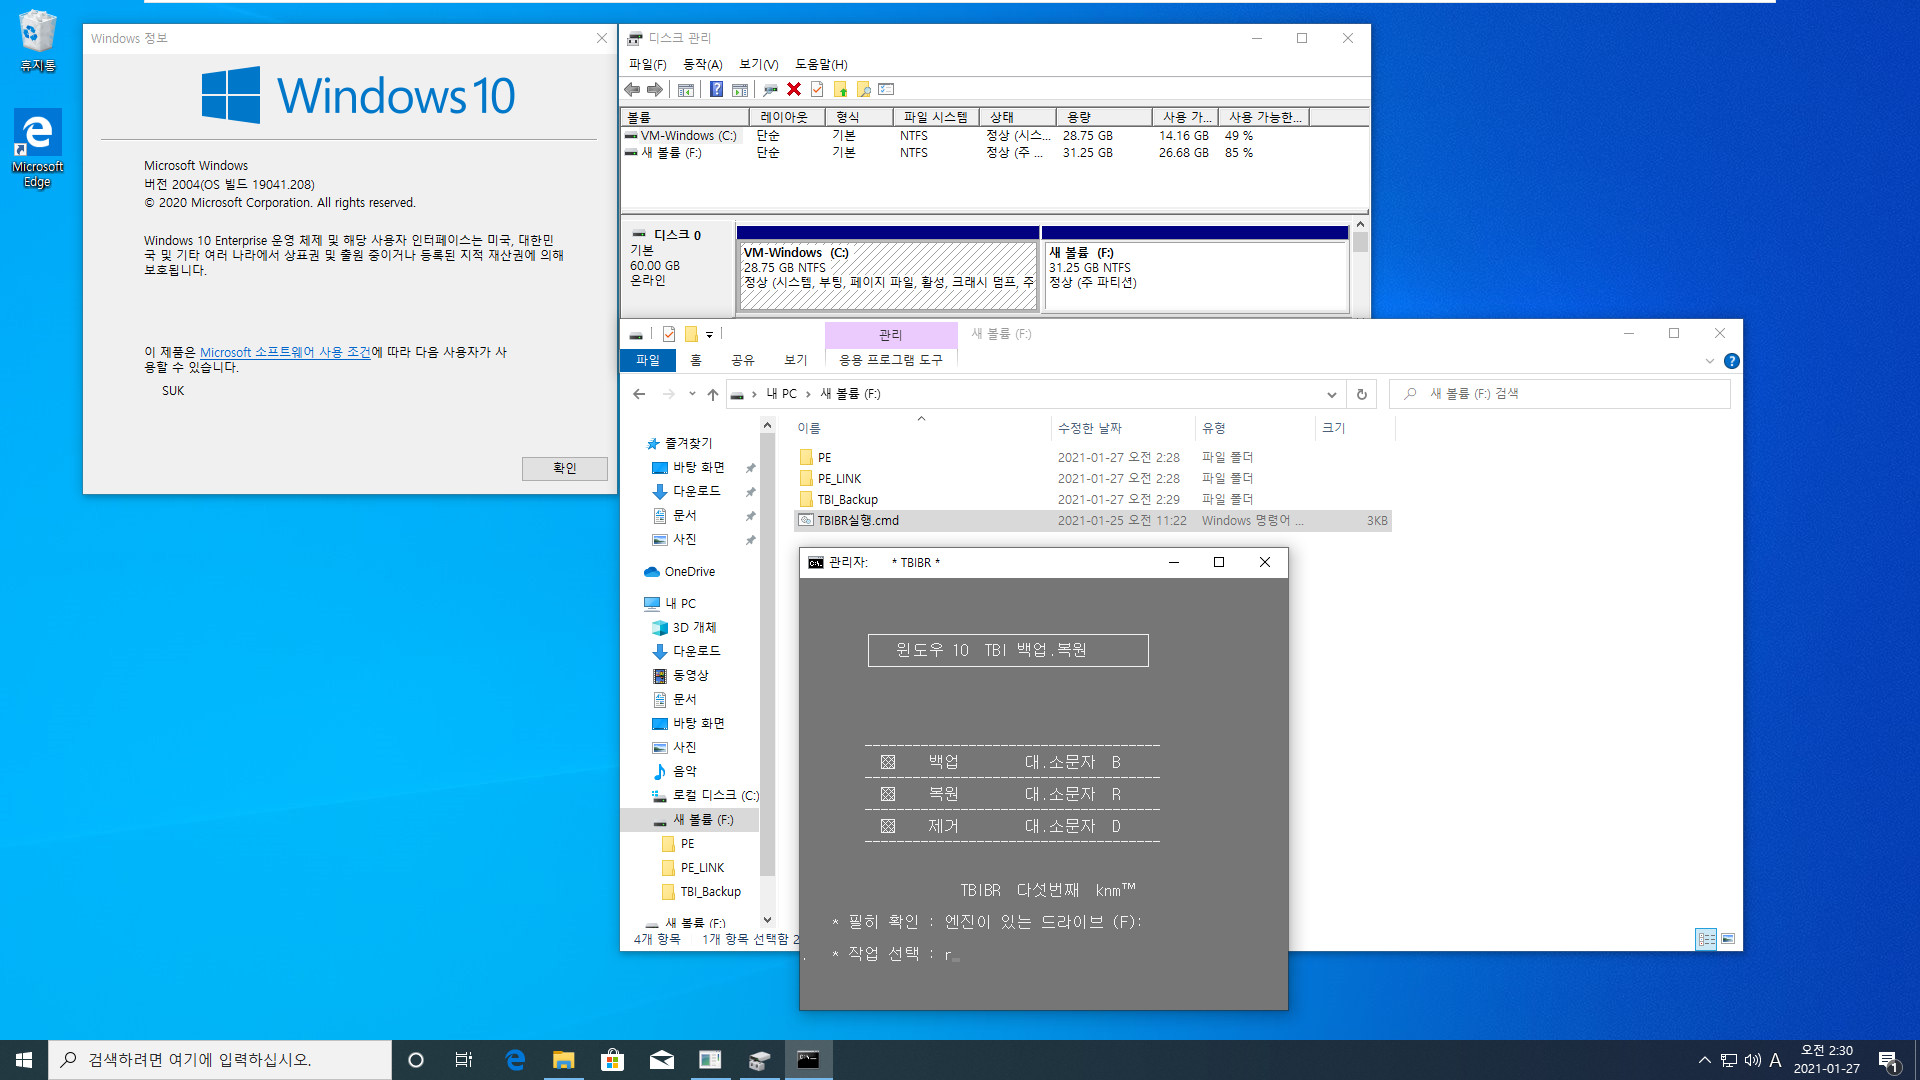The width and height of the screenshot is (1920, 1080).
Task: Open Microsoft Edge desktop shortcut
Action: (x=38, y=148)
